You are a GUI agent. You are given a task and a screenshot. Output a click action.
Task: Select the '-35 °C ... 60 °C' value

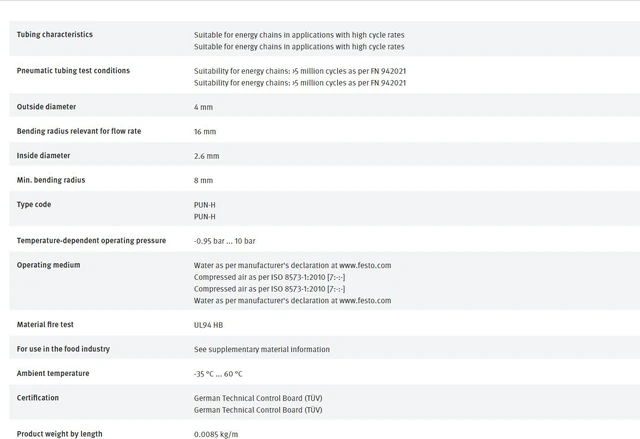218,374
